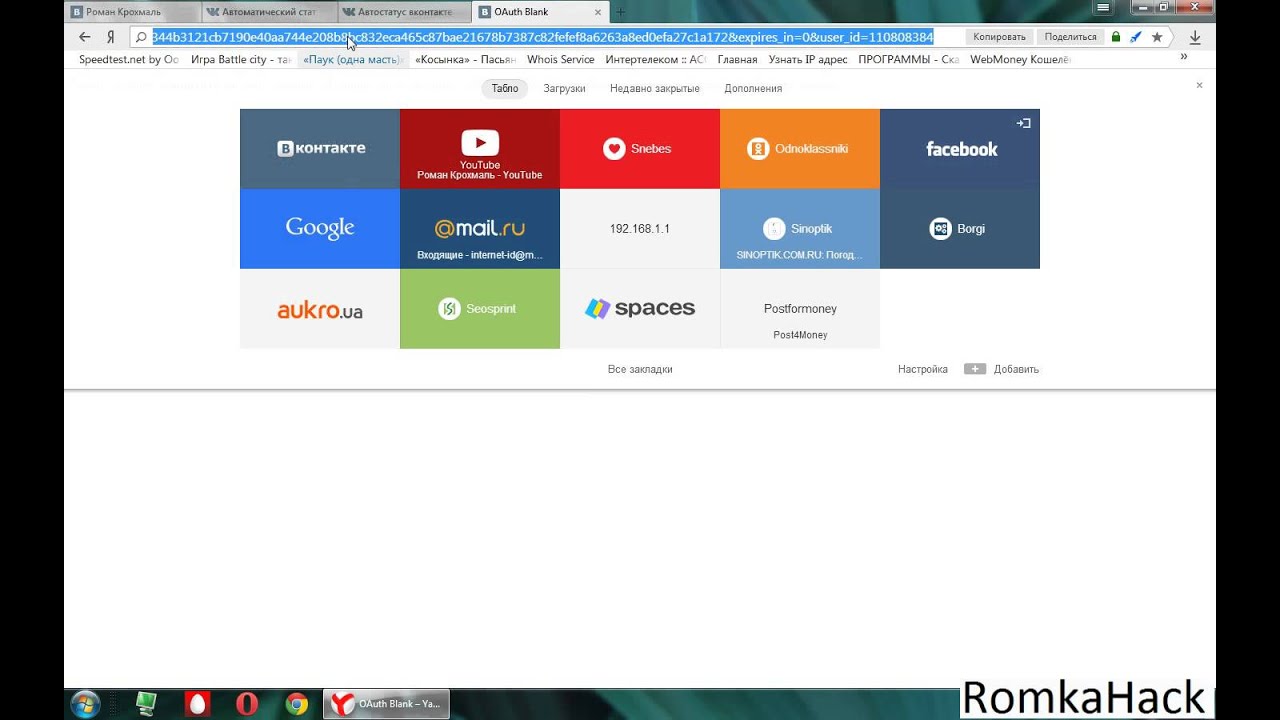
Task: Open the Sinoptik weather tile
Action: tap(800, 229)
